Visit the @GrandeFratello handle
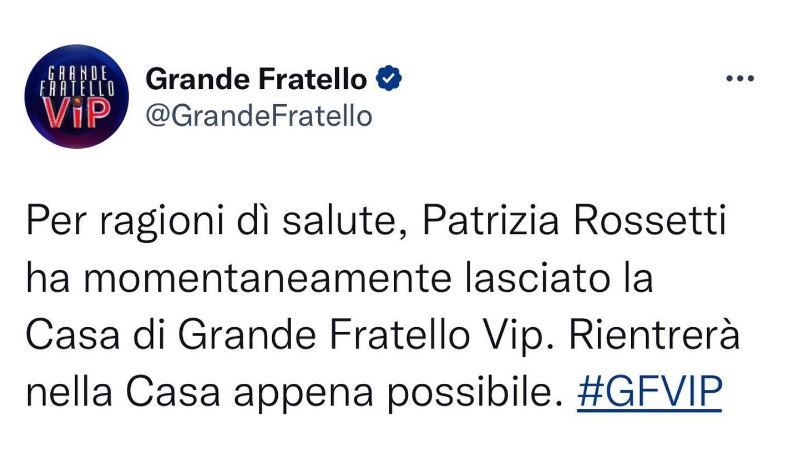The image size is (786, 456). (259, 117)
